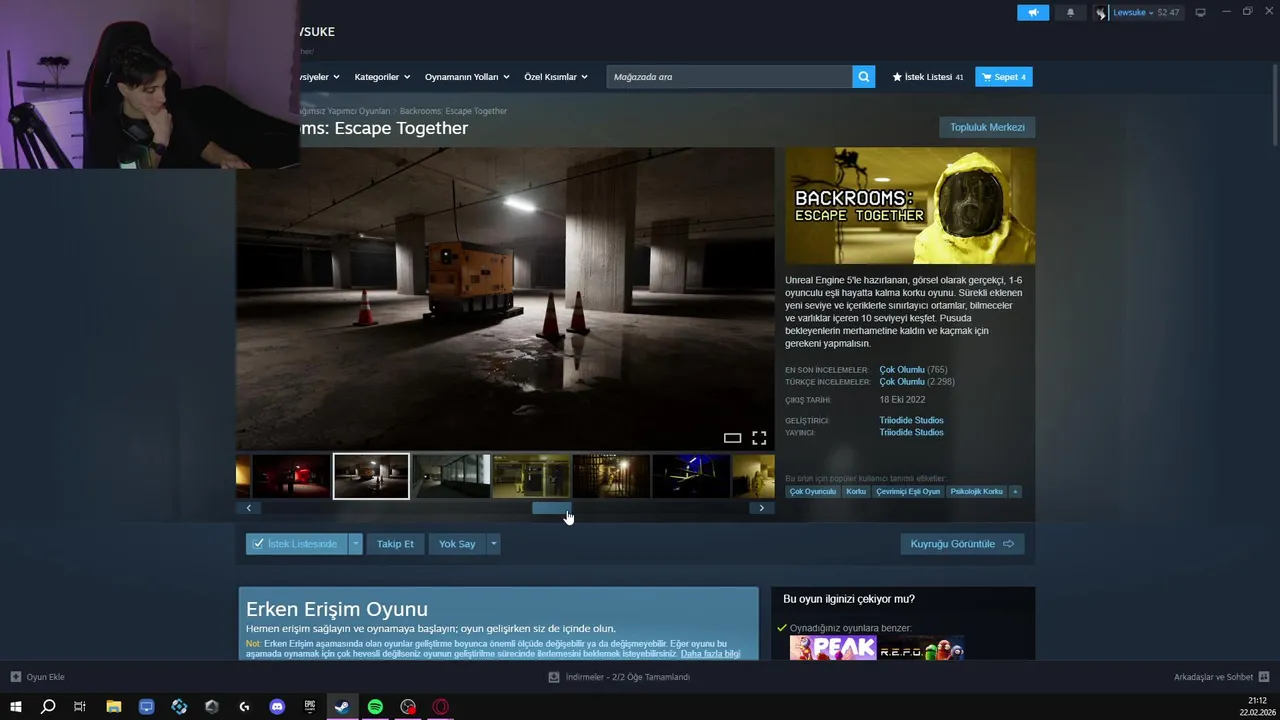Open the Kategoriler store menu

tap(382, 77)
